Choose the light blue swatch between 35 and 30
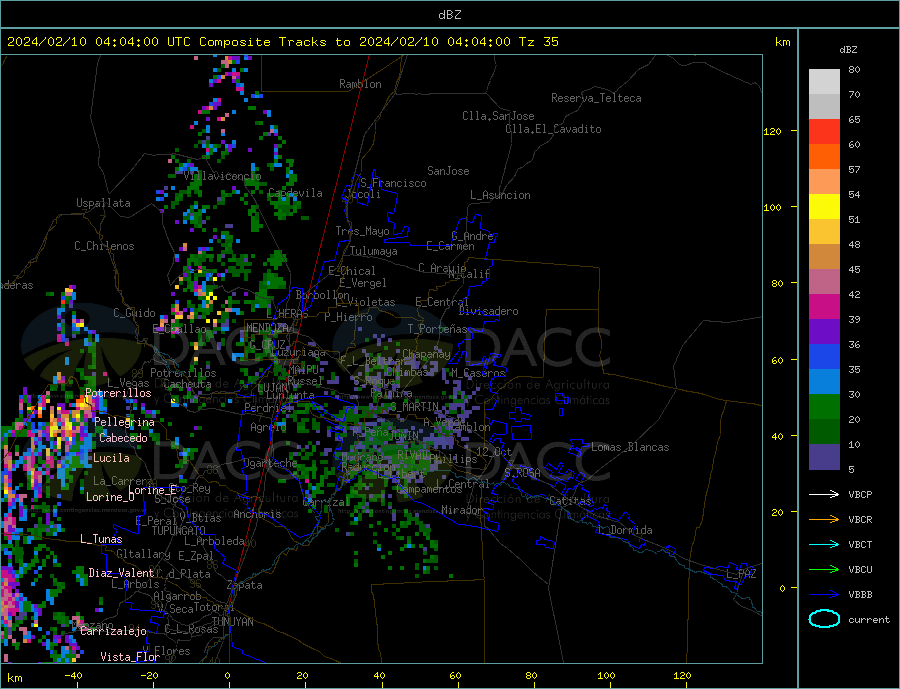 pos(824,381)
